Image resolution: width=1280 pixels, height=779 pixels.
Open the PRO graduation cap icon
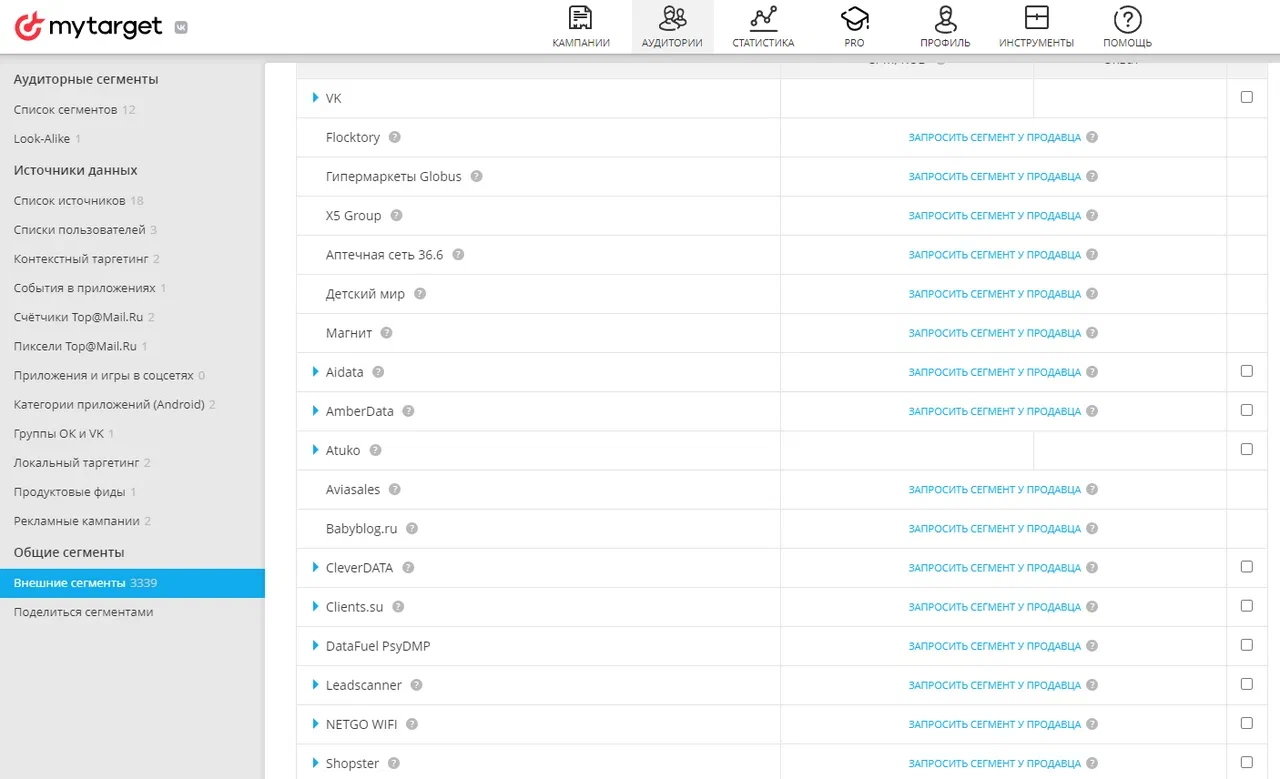[854, 19]
